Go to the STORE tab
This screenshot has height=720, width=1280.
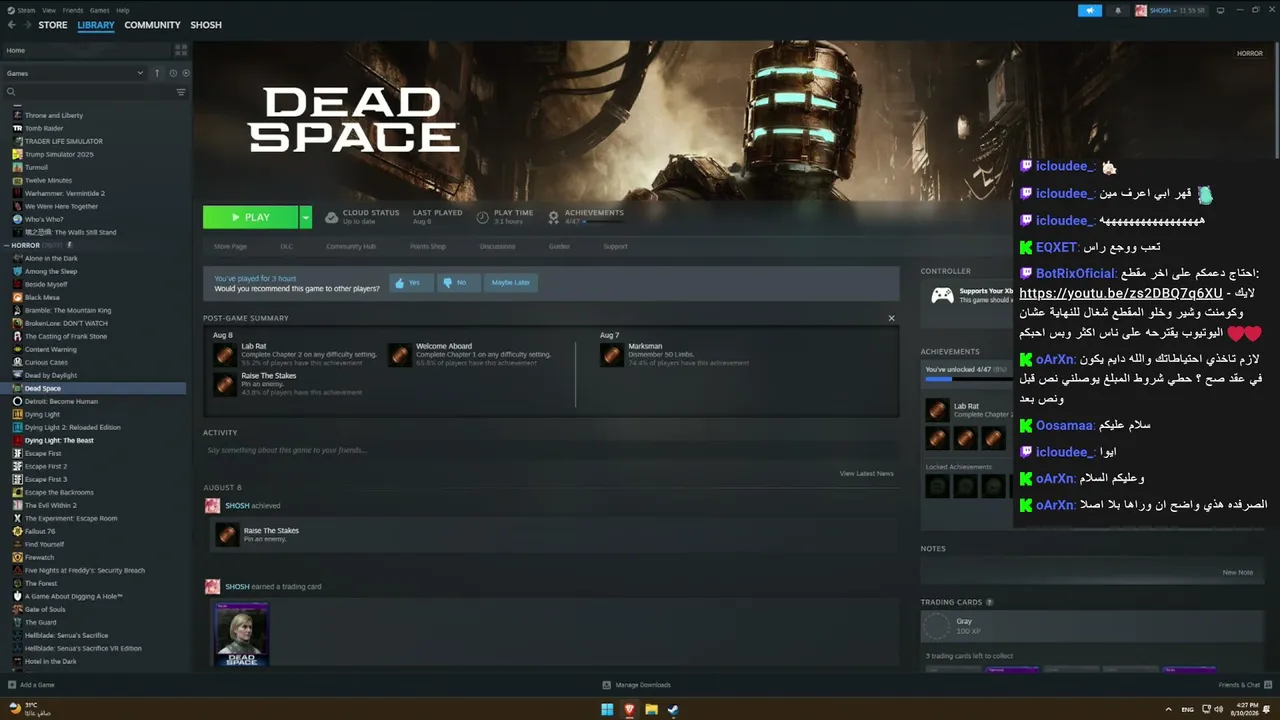click(x=53, y=25)
